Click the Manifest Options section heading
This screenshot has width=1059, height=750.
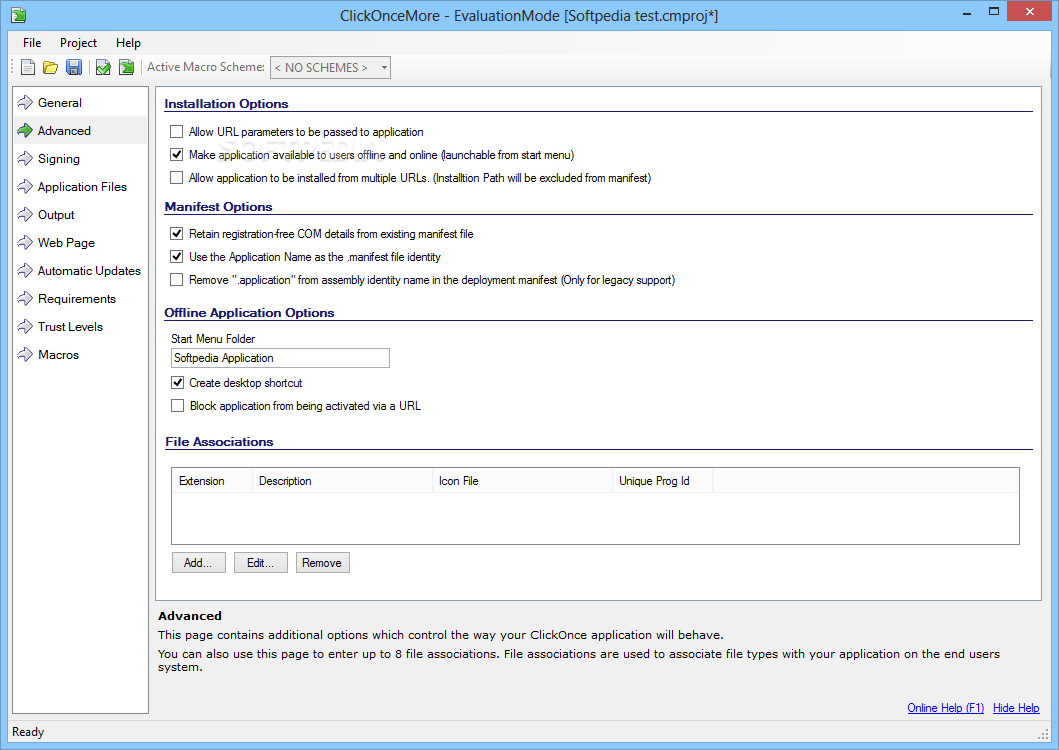(x=218, y=207)
